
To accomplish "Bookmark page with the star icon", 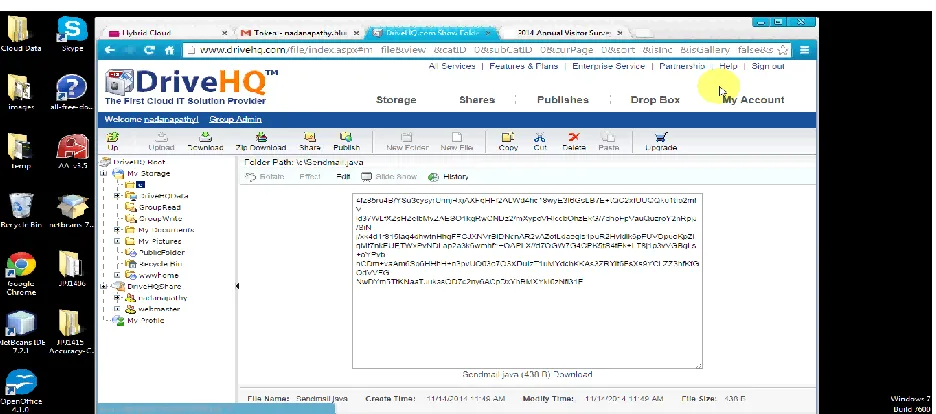I will point(783,50).
